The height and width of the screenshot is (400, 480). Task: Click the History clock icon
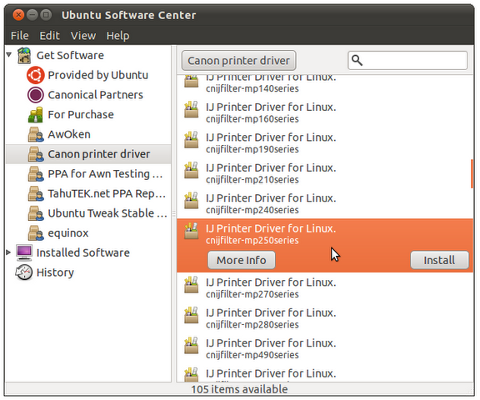pyautogui.click(x=24, y=272)
